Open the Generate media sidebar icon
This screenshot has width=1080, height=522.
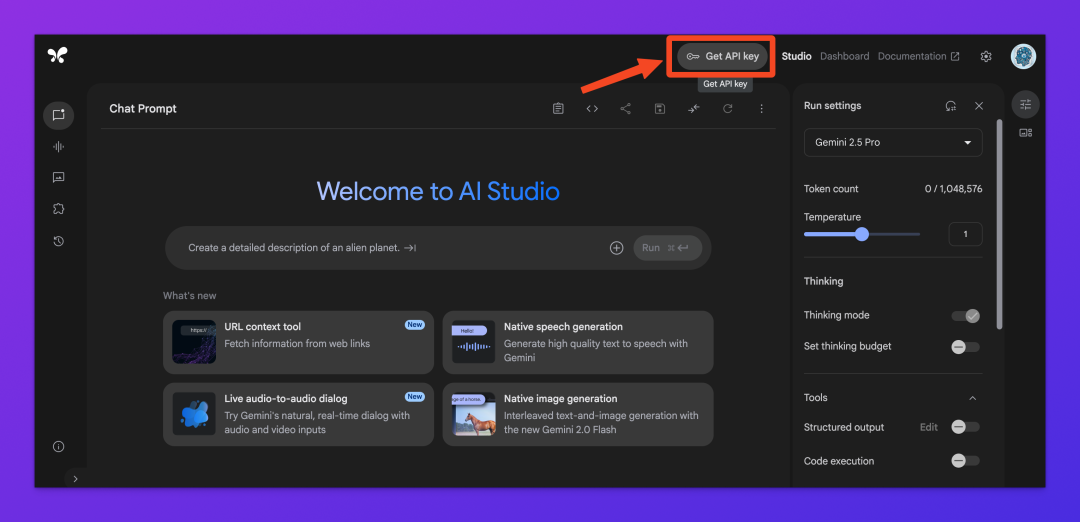click(59, 178)
